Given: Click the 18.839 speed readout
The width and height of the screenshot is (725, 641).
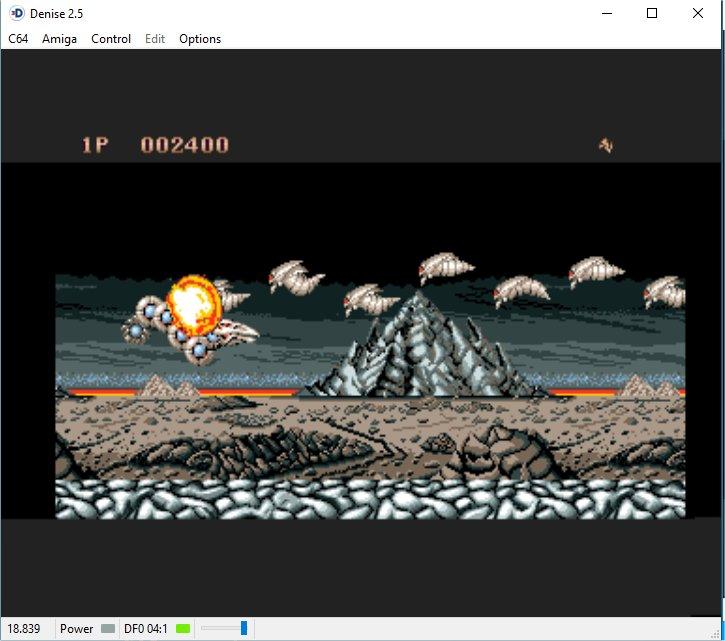Looking at the screenshot, I should (24, 629).
